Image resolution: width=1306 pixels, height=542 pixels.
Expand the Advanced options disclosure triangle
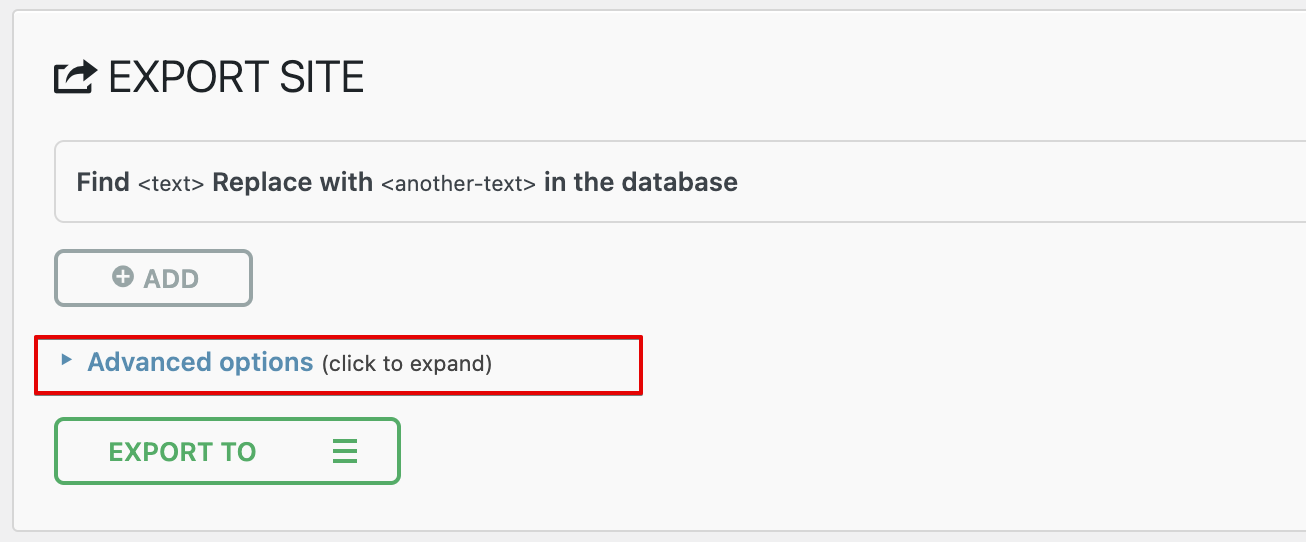66,360
